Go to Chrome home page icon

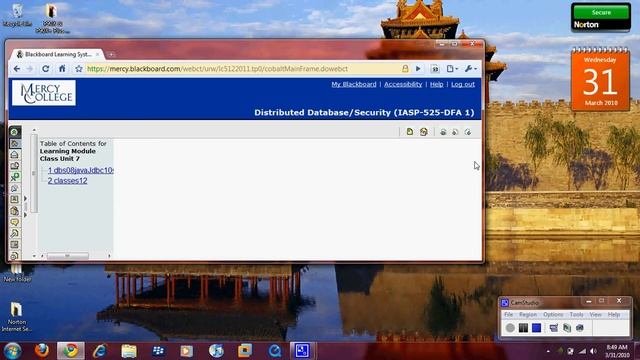click(x=62, y=69)
